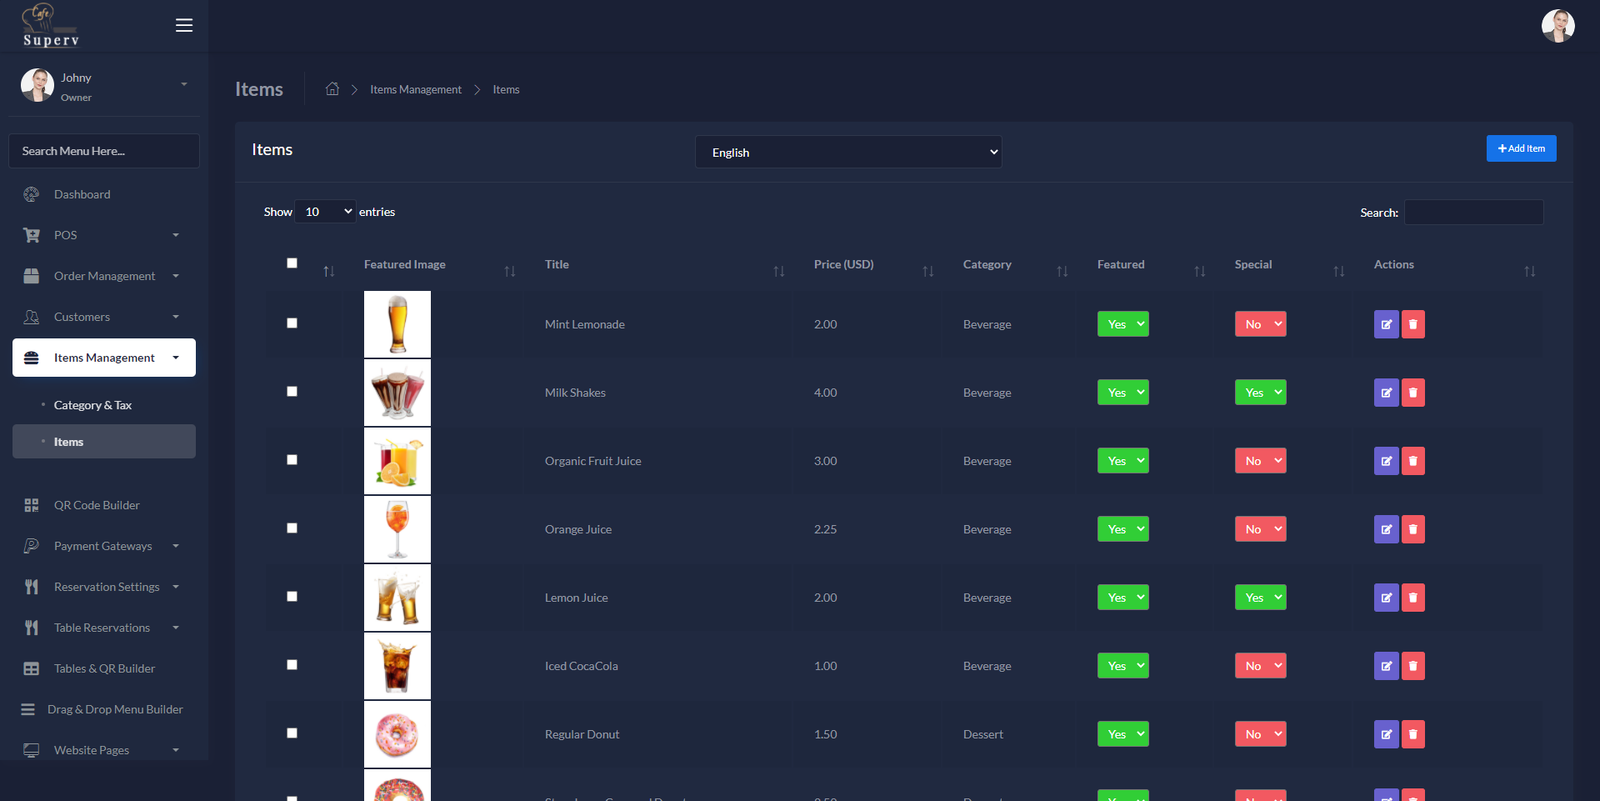Screen dimensions: 1600x801
Task: Click edit icon for Mint Lemonade
Action: tap(1386, 324)
